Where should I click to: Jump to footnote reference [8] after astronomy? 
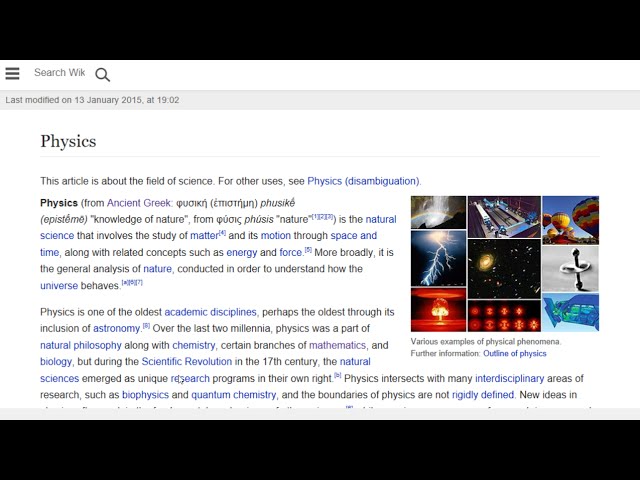click(x=146, y=326)
